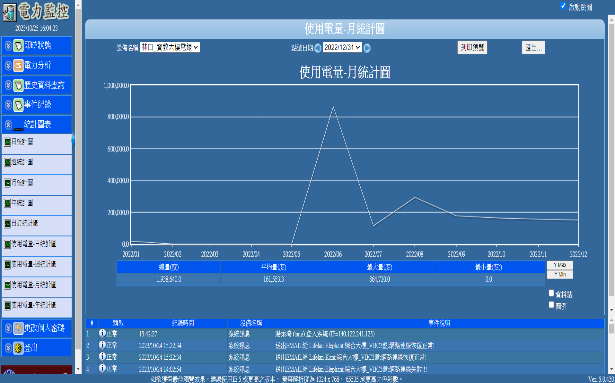Click the Y Min button
This screenshot has width=615, height=383.
click(560, 274)
